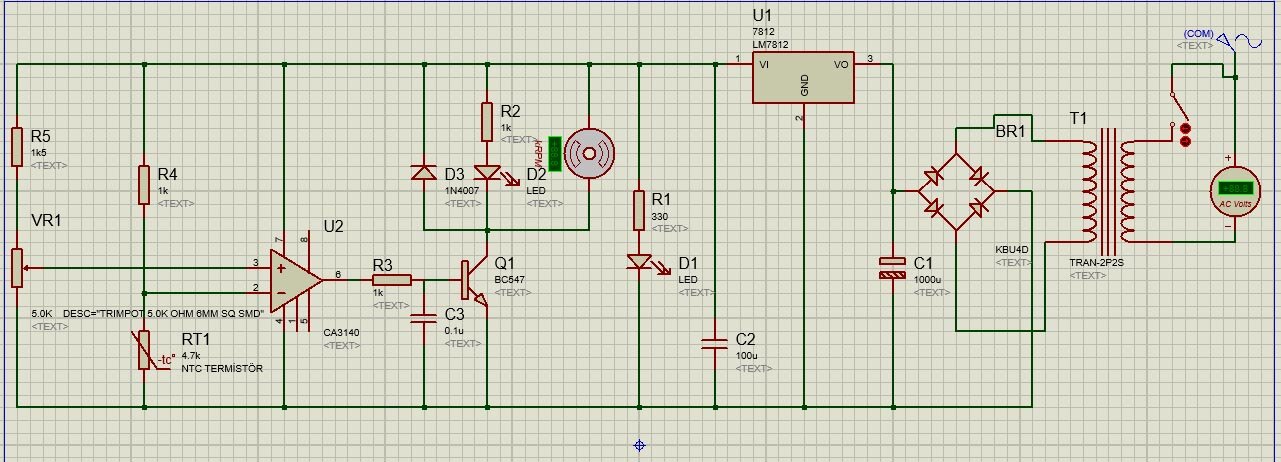The width and height of the screenshot is (1281, 462).
Task: Select the T1 transformer symbol
Action: [x=1110, y=193]
